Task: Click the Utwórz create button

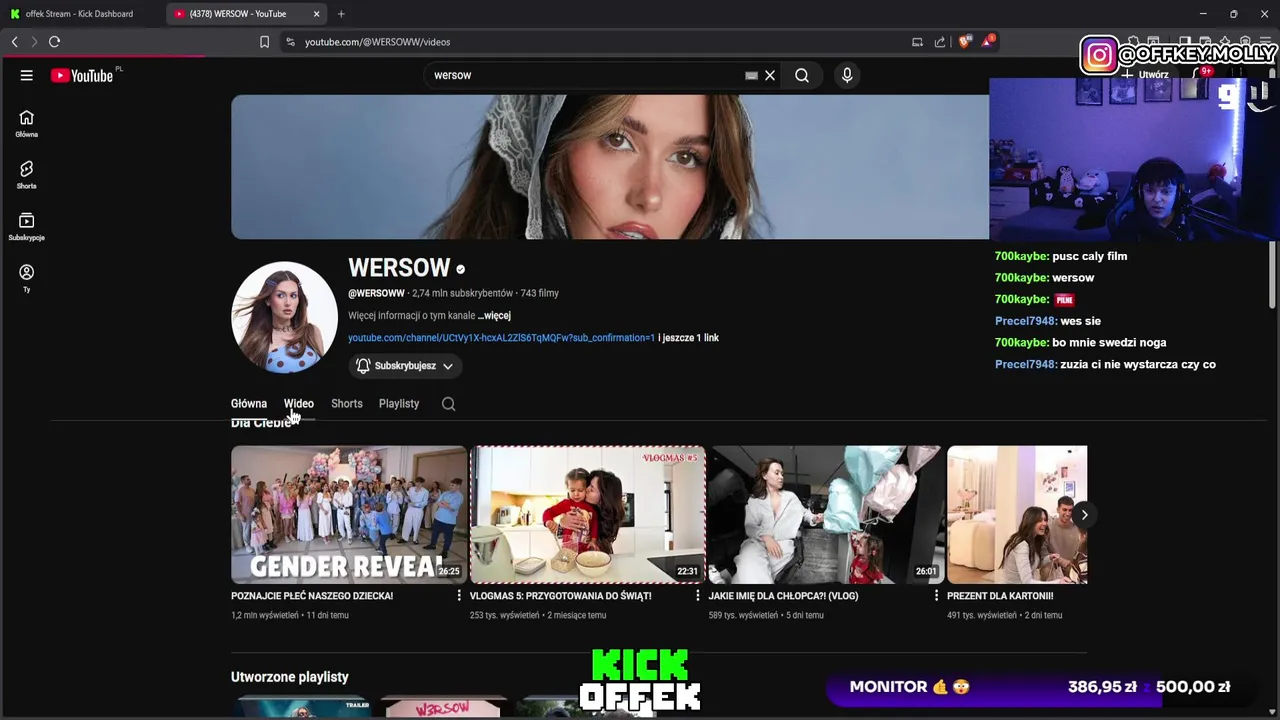Action: [1145, 75]
